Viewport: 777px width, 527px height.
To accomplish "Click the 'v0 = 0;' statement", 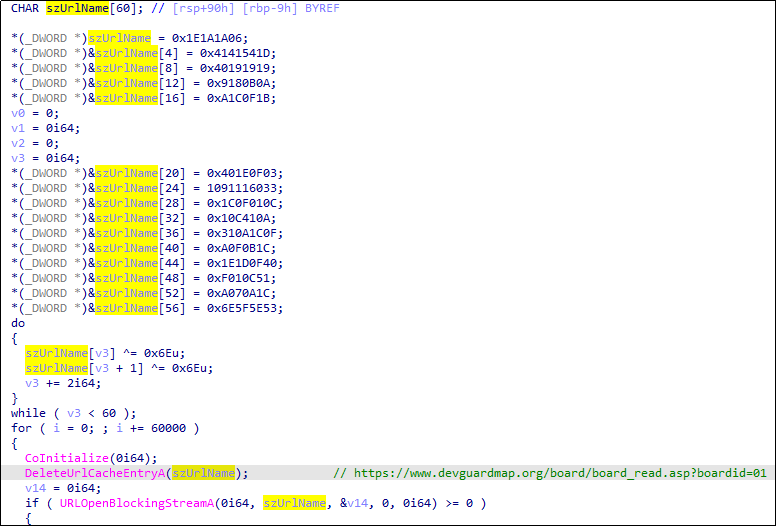I will pyautogui.click(x=35, y=113).
